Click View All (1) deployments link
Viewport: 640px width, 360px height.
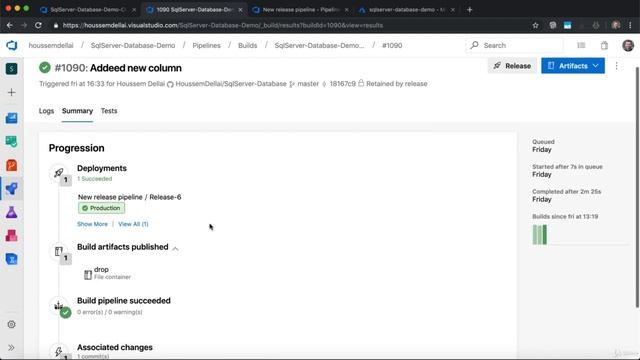pos(133,224)
